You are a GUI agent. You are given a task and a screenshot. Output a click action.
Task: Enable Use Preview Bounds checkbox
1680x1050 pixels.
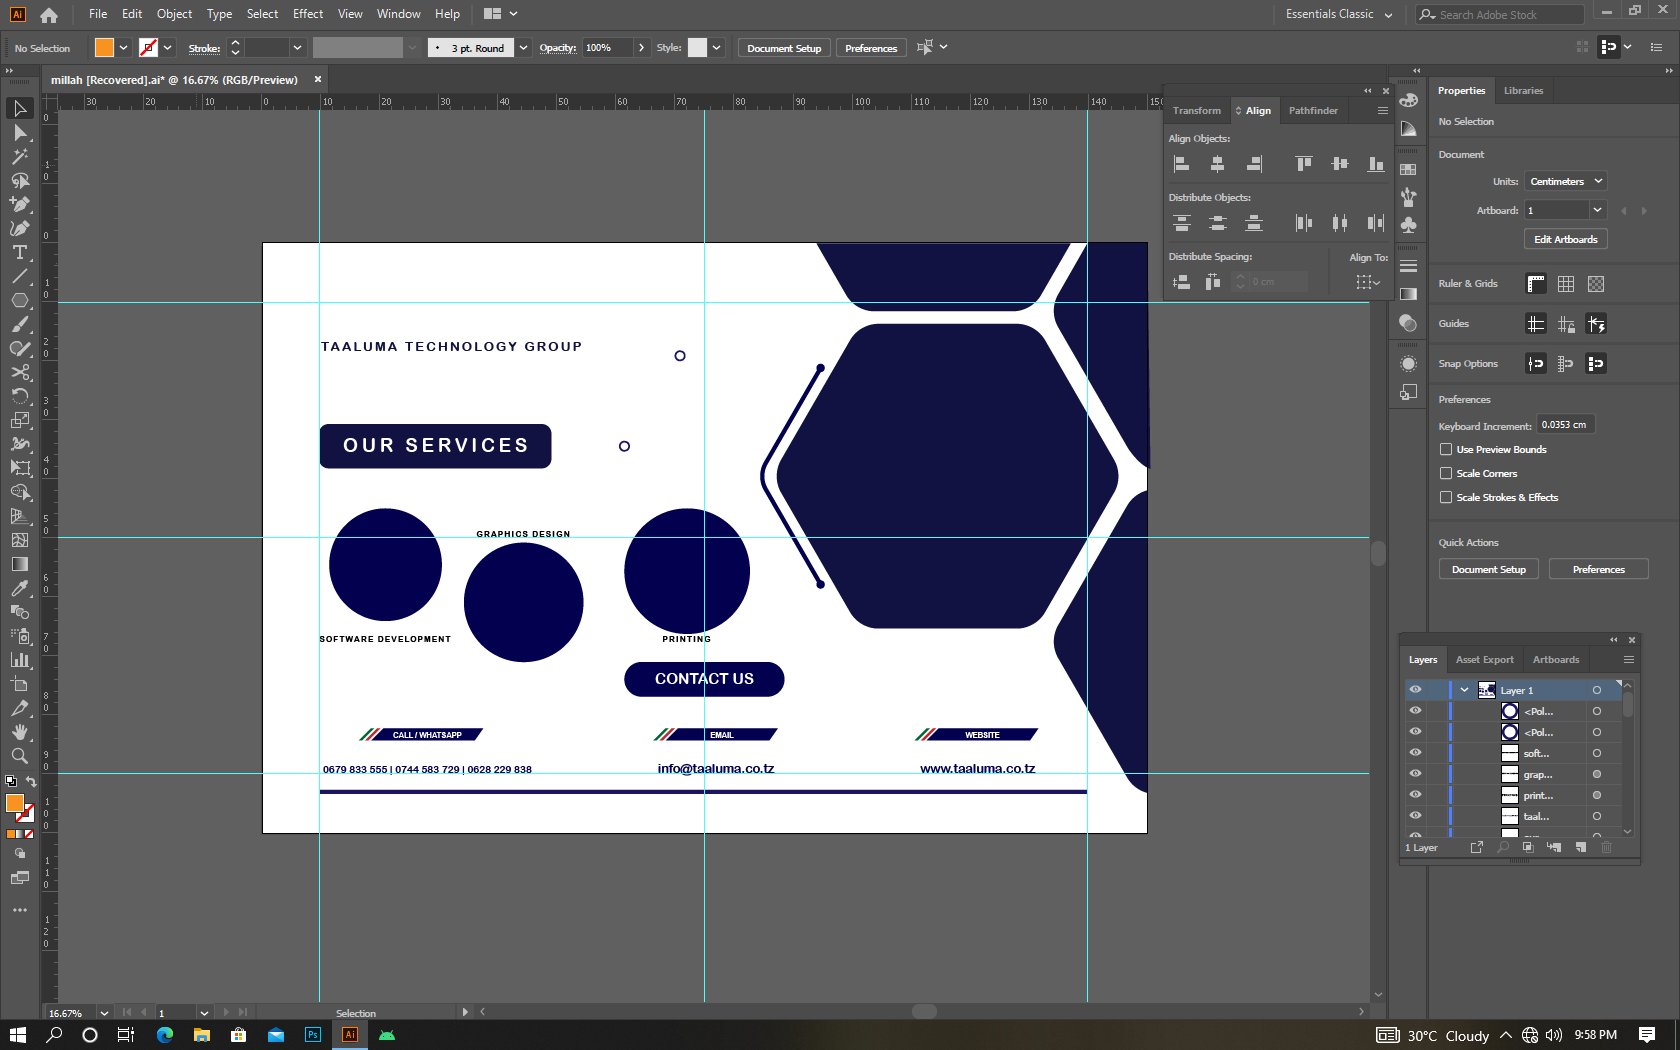[1446, 450]
